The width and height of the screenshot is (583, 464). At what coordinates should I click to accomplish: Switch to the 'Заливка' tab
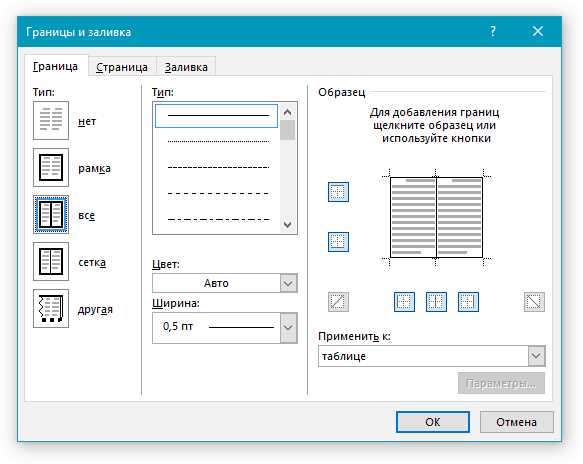coord(186,67)
